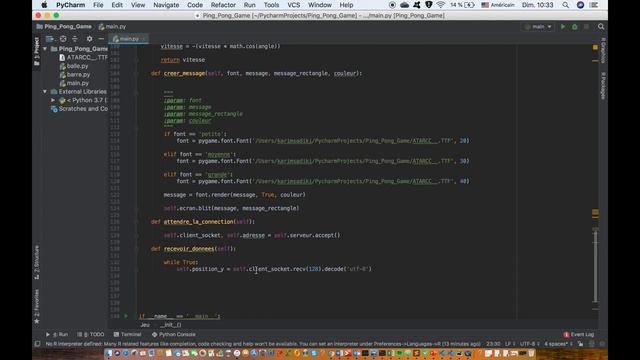
Task: Open Project panel settings gear
Action: (x=89, y=39)
